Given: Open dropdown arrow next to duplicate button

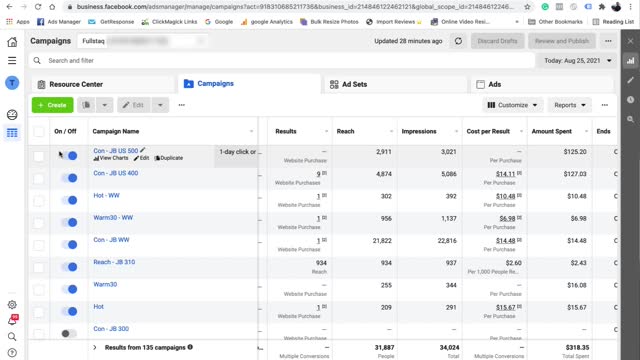Looking at the screenshot, I should (x=104, y=105).
